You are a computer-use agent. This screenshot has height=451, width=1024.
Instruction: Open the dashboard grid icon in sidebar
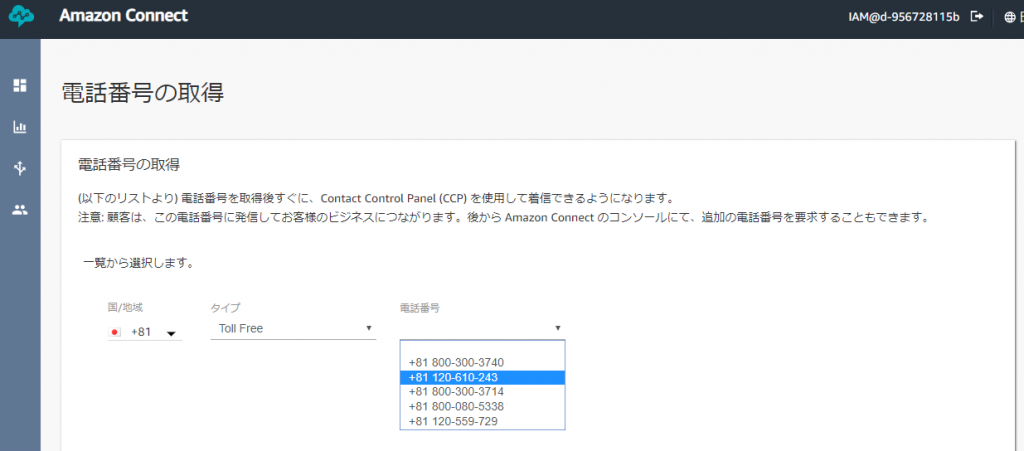(20, 85)
